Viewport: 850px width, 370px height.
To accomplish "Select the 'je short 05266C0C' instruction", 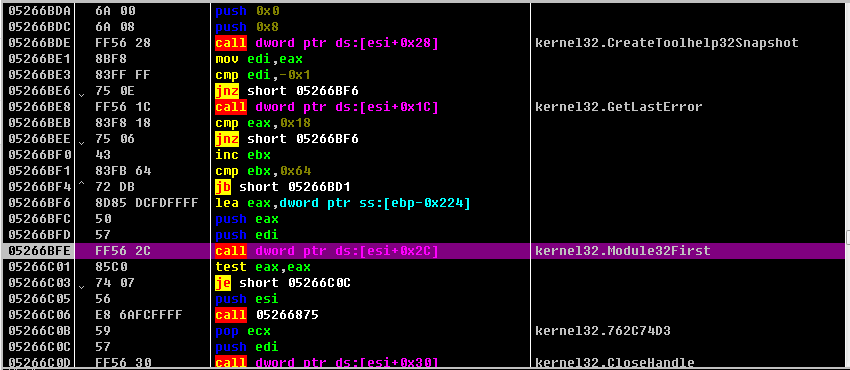I will click(x=283, y=283).
